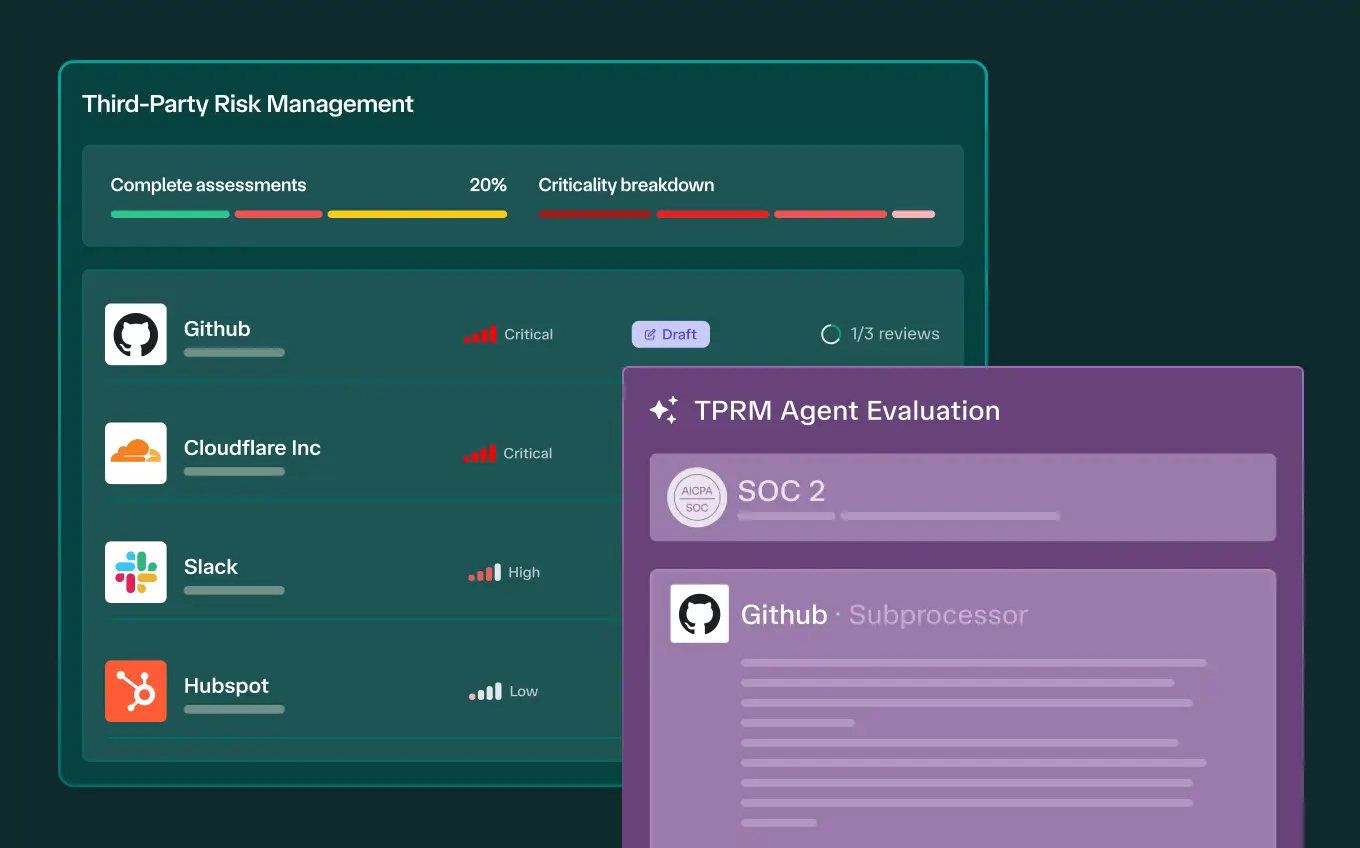The image size is (1360, 848).
Task: Click the Cloudflare Inc logo
Action: pos(136,453)
